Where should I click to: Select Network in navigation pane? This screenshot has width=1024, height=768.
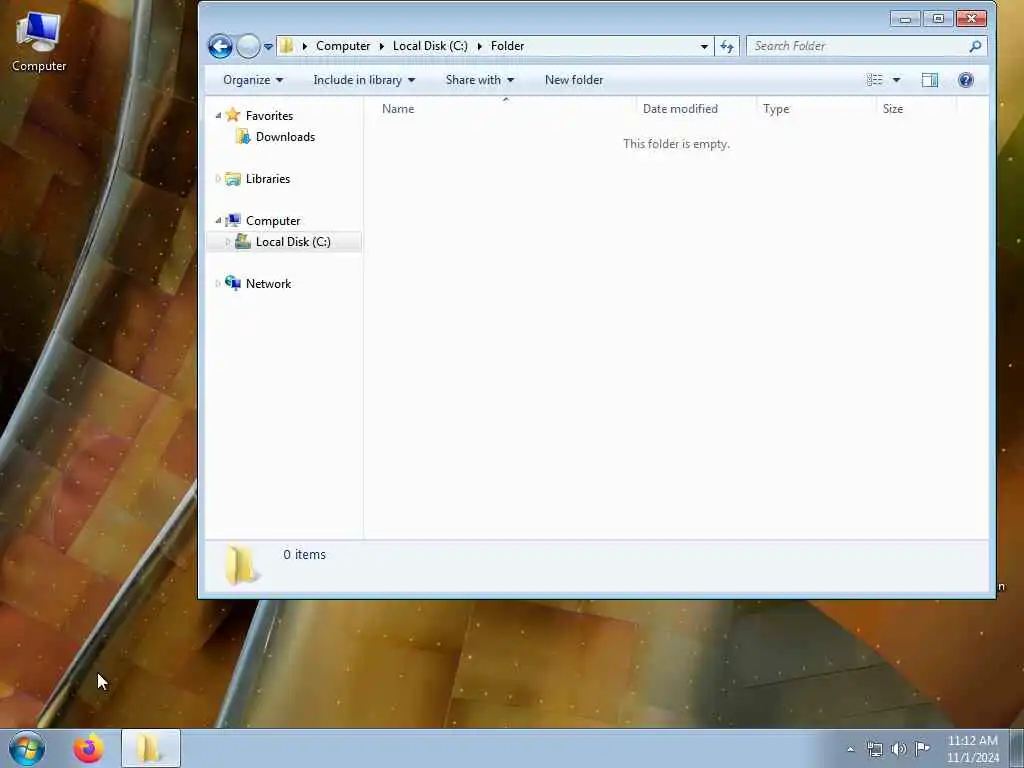click(x=268, y=283)
